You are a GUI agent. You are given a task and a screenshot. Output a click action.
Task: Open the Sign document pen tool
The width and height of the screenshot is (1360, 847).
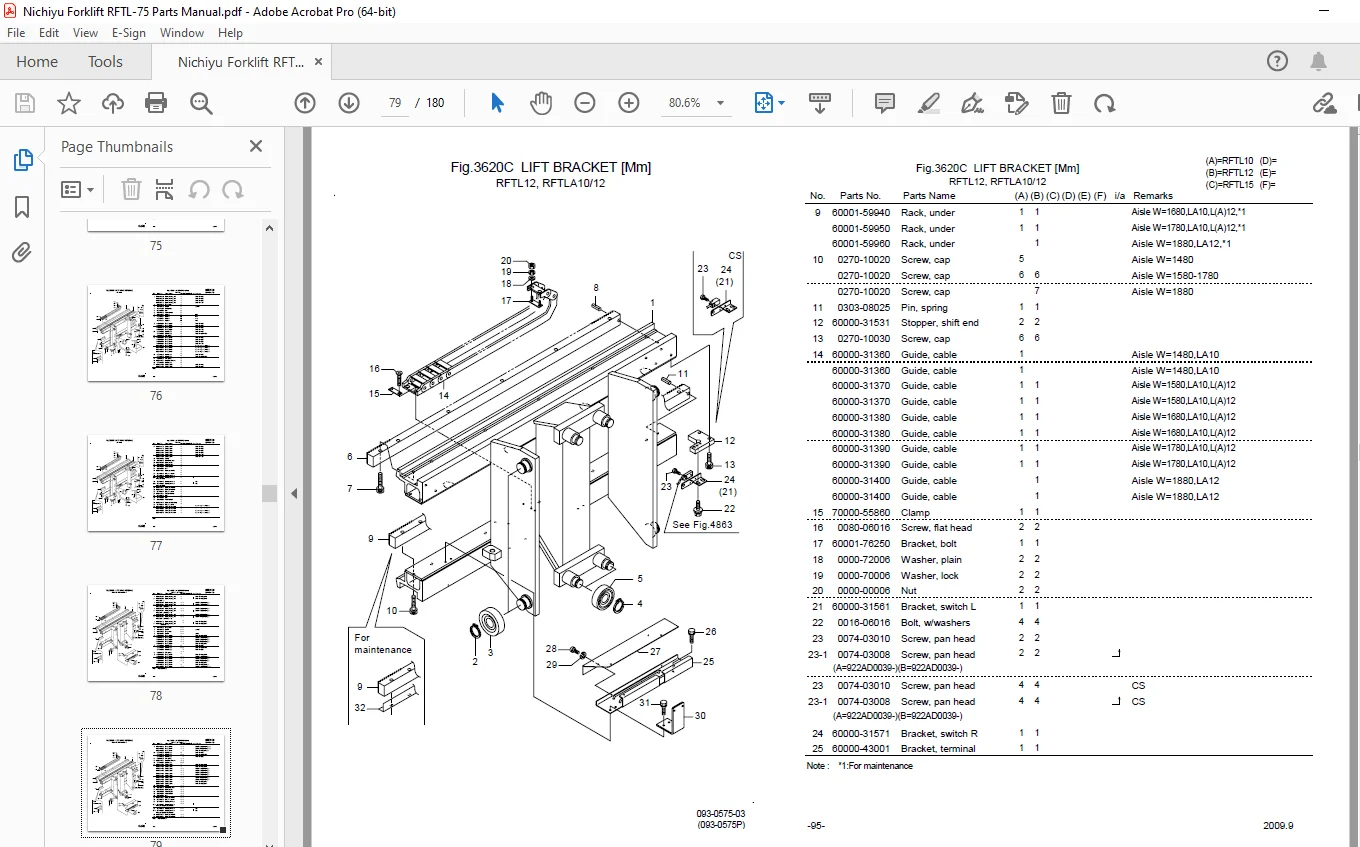coord(972,103)
